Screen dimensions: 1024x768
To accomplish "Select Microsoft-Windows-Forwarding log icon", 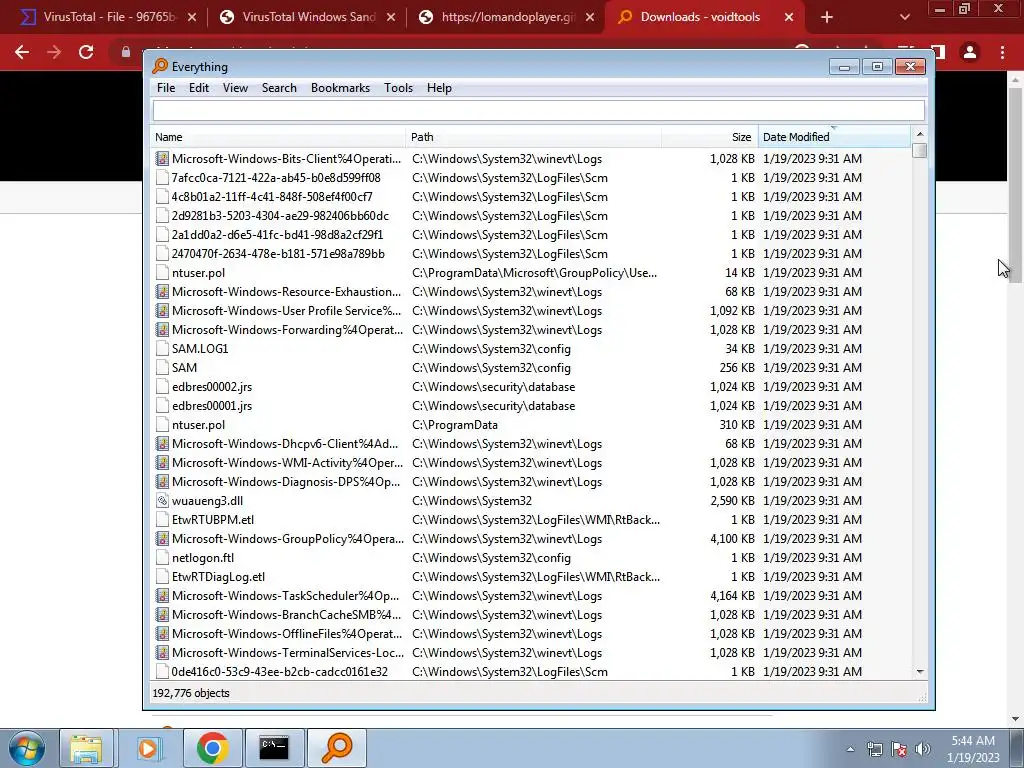I will click(162, 329).
